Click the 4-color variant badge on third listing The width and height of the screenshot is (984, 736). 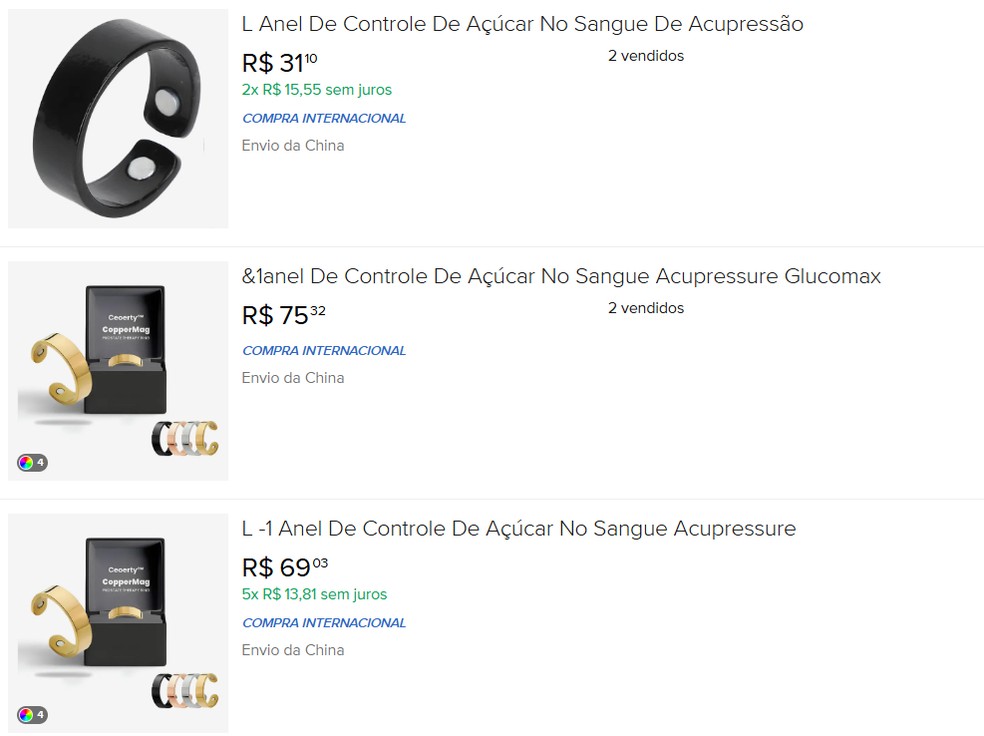[x=32, y=715]
